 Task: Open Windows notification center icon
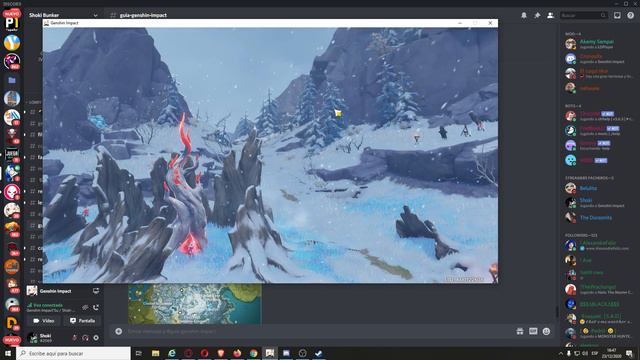[629, 353]
